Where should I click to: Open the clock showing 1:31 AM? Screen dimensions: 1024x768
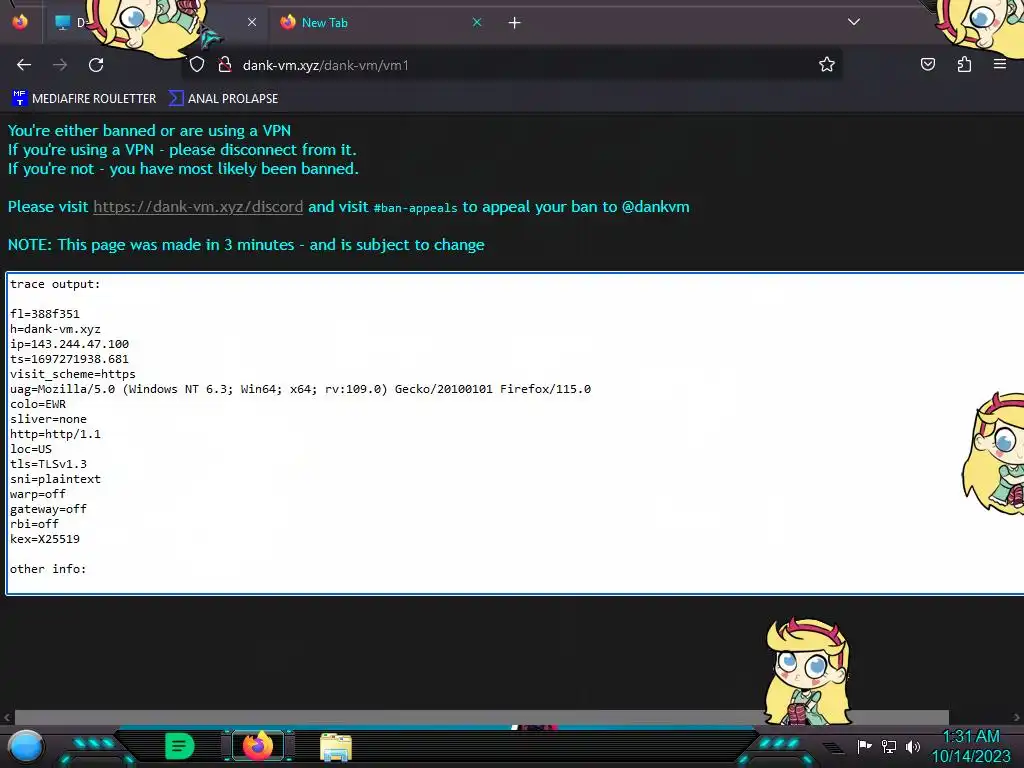(x=971, y=746)
